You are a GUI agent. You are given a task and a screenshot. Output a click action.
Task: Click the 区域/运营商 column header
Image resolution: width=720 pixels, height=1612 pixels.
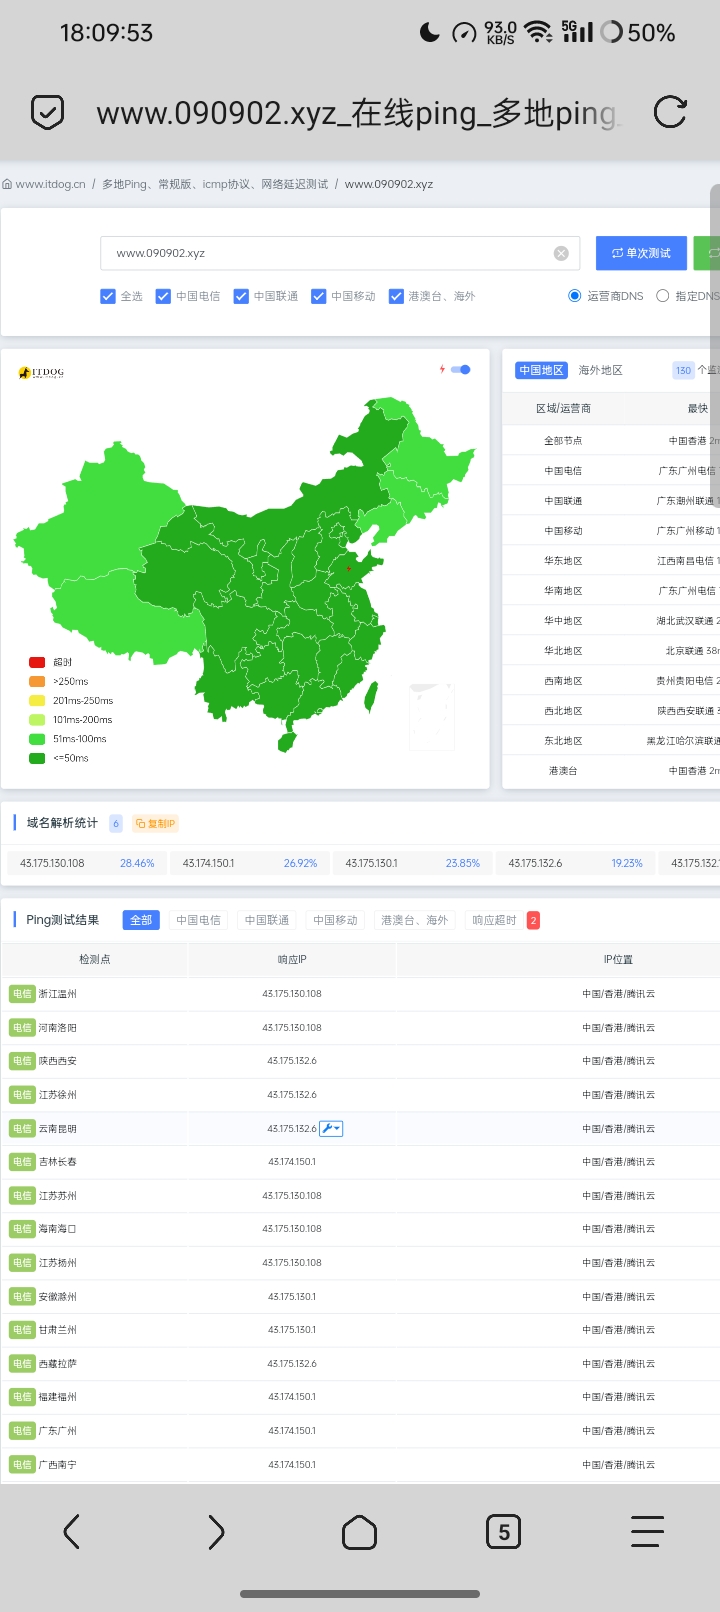pos(563,408)
